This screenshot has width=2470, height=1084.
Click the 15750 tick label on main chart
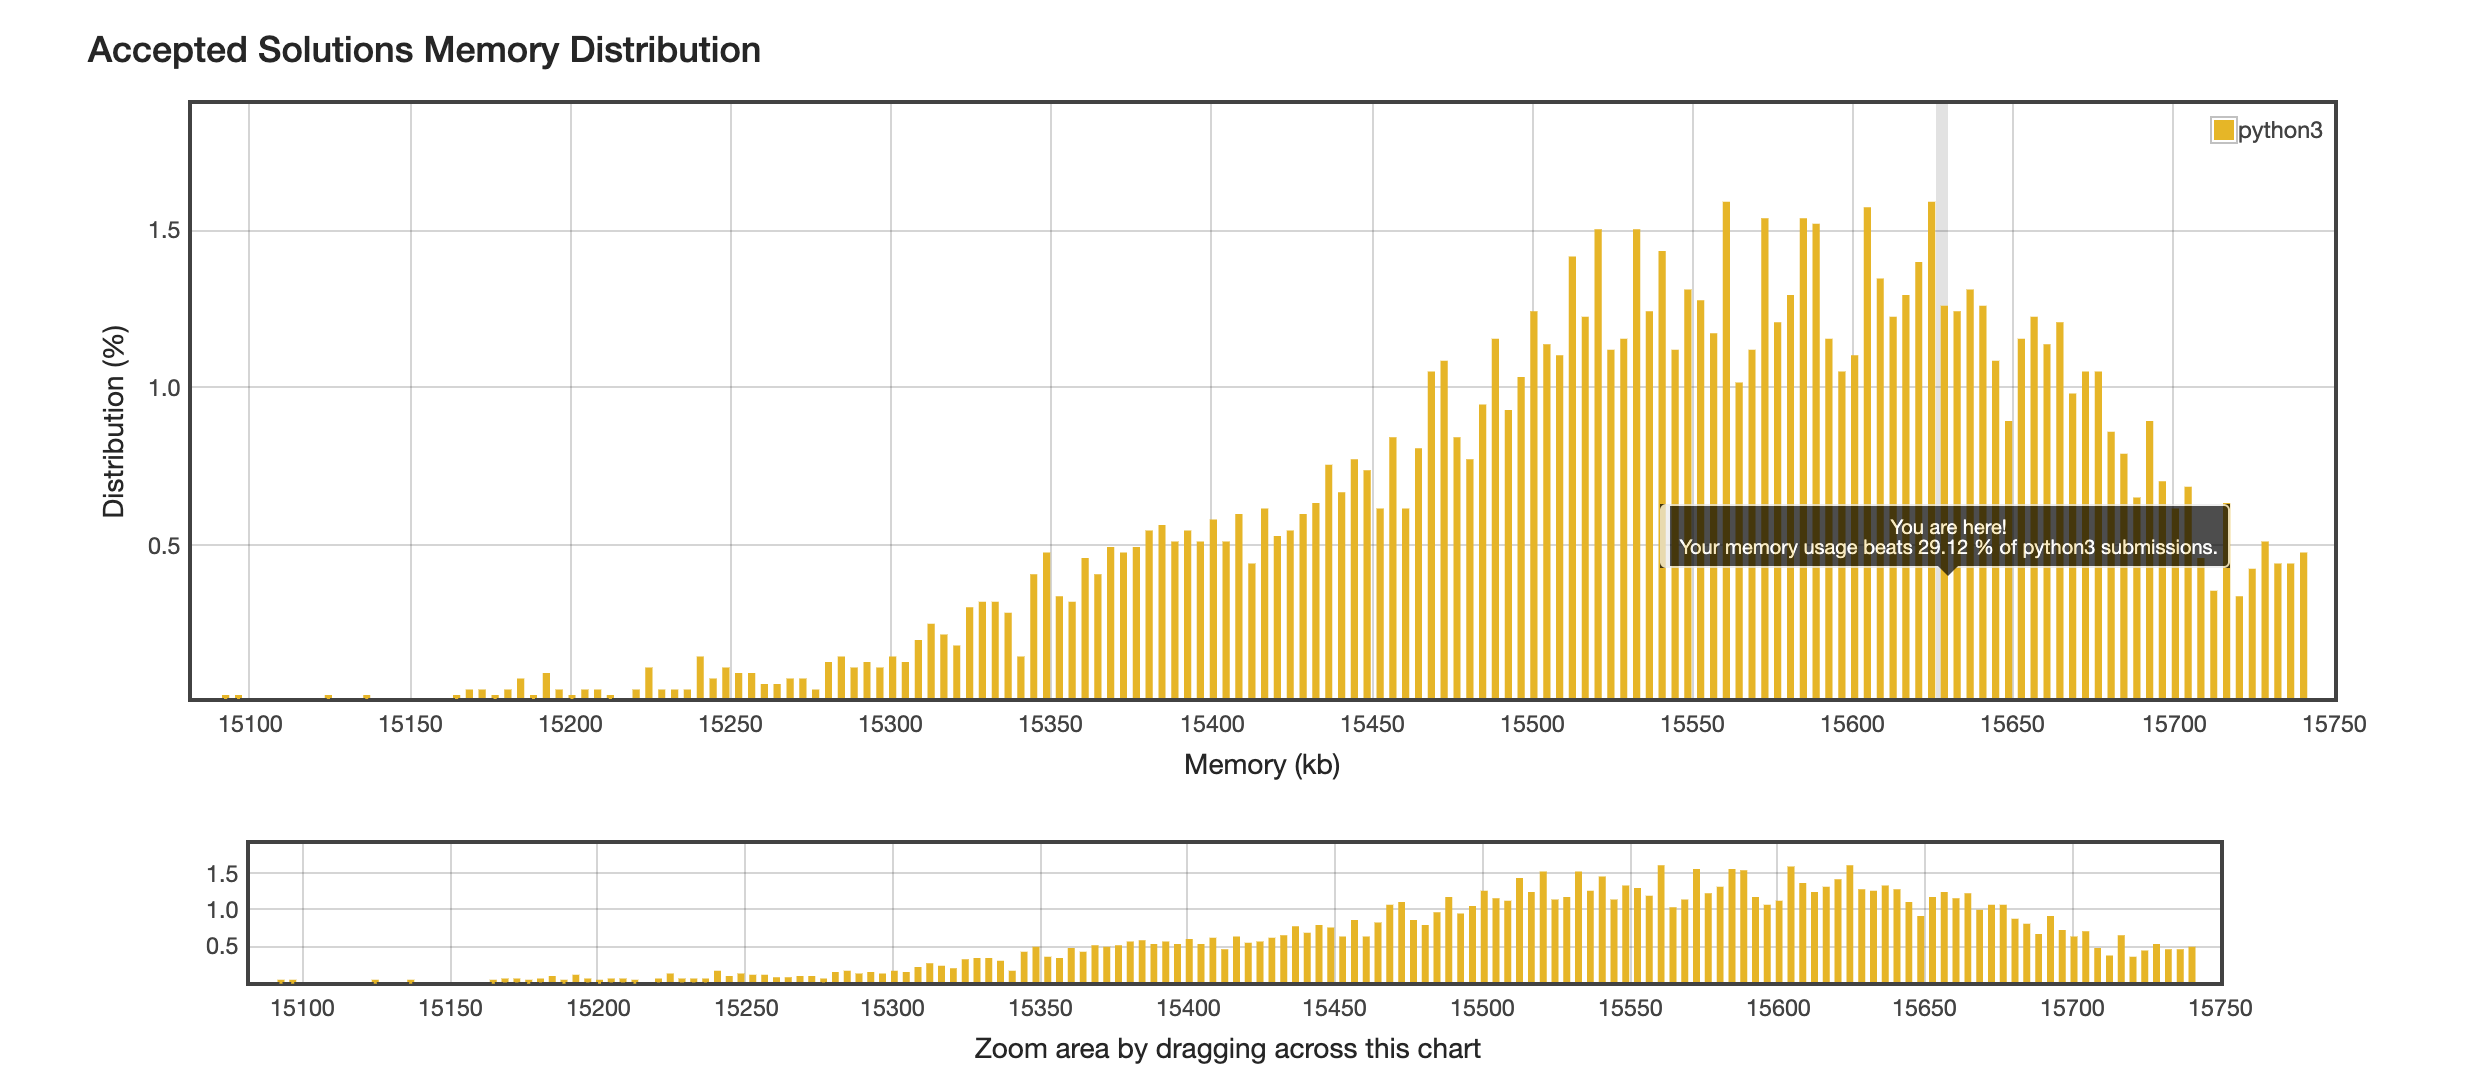pyautogui.click(x=2334, y=725)
